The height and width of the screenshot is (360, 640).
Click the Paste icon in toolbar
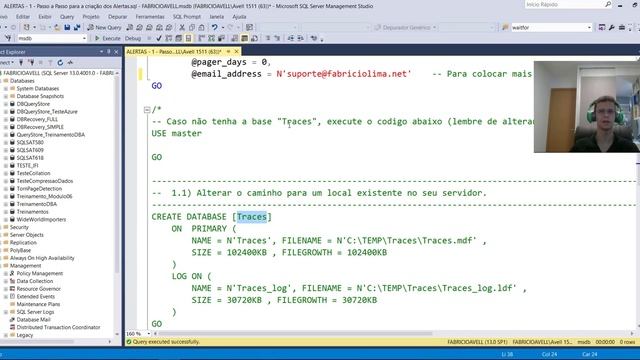(x=201, y=27)
